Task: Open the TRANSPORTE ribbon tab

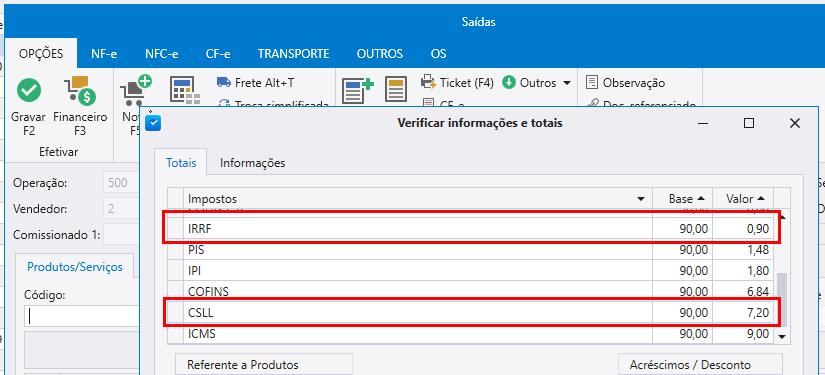Action: point(294,54)
